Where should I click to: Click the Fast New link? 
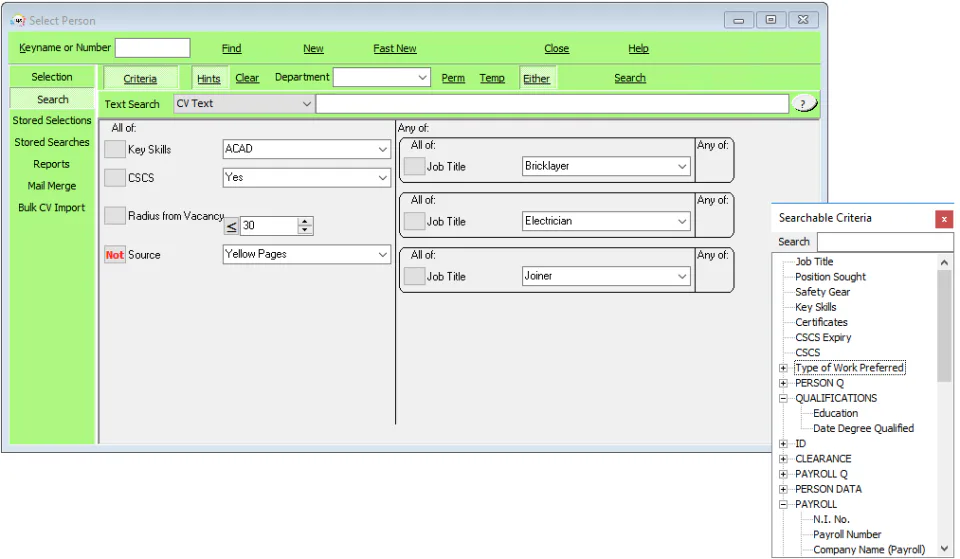(395, 48)
